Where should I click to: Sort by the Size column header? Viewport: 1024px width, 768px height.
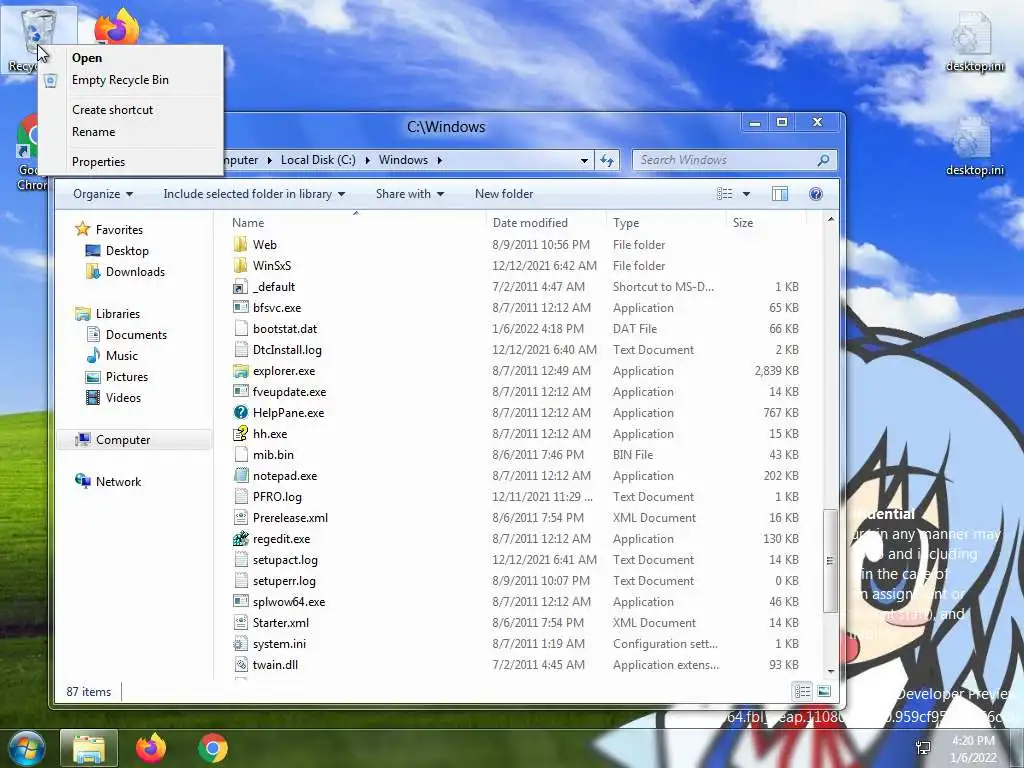pos(766,223)
